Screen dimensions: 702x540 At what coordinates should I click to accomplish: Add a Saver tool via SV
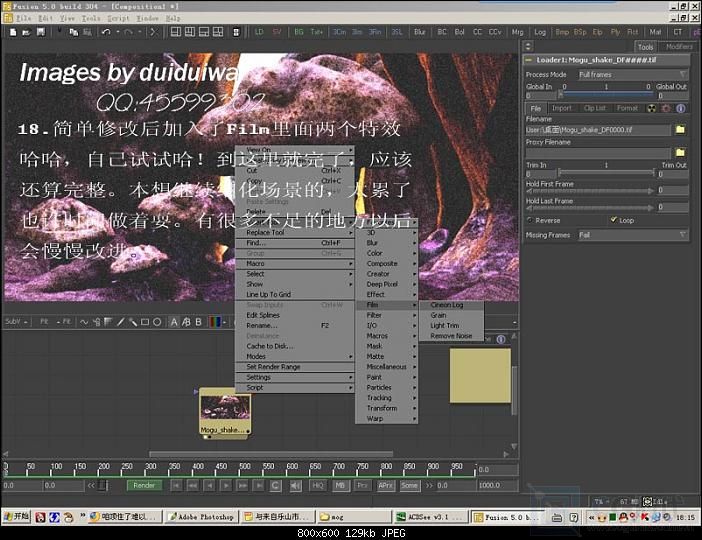click(277, 32)
